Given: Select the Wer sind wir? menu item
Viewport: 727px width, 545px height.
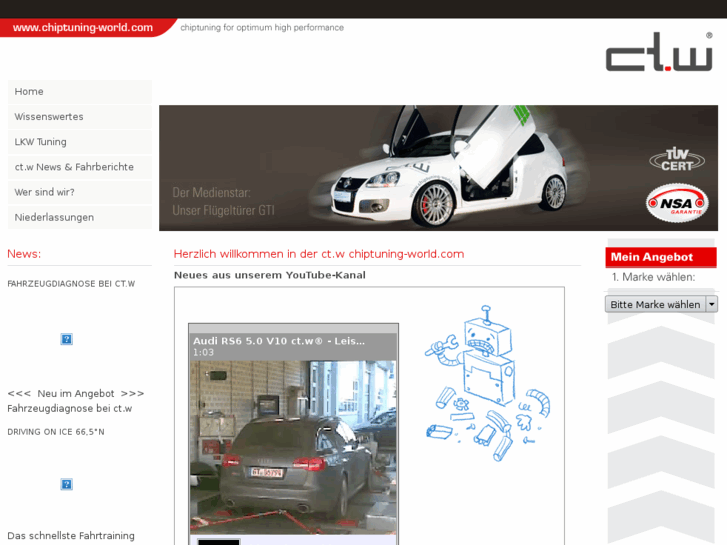Looking at the screenshot, I should point(80,192).
